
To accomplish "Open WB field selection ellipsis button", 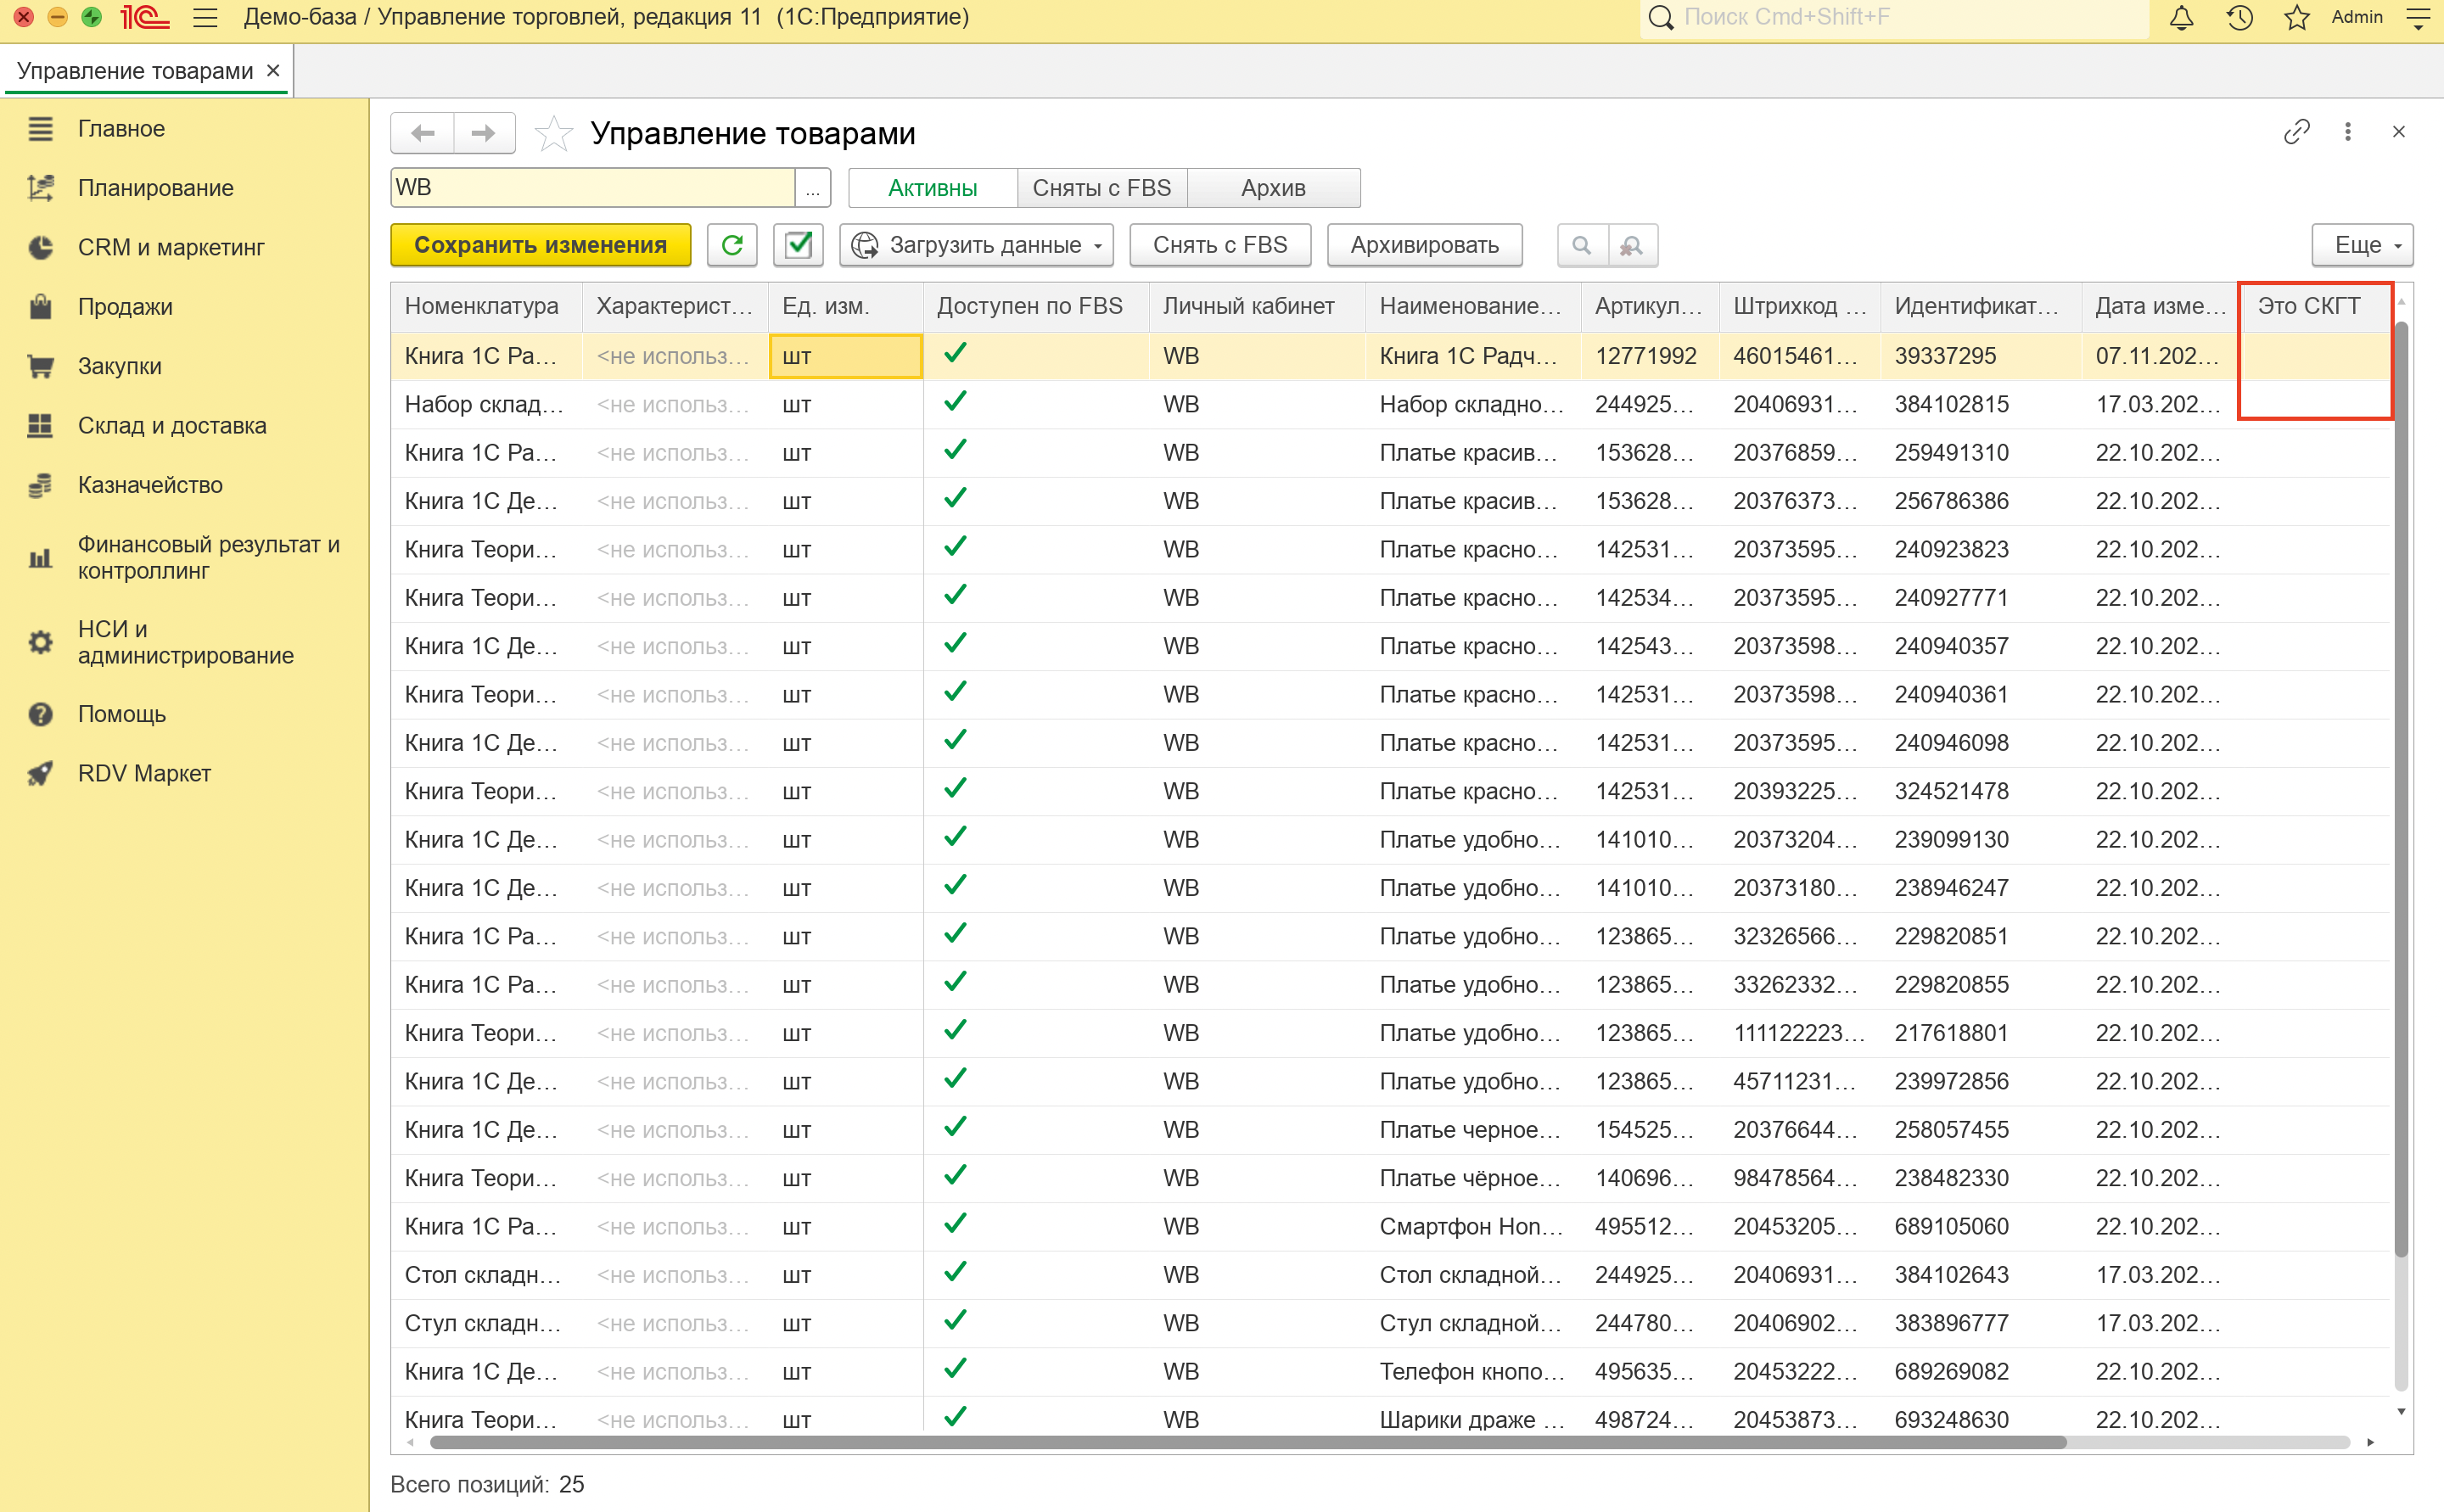I will 812,188.
